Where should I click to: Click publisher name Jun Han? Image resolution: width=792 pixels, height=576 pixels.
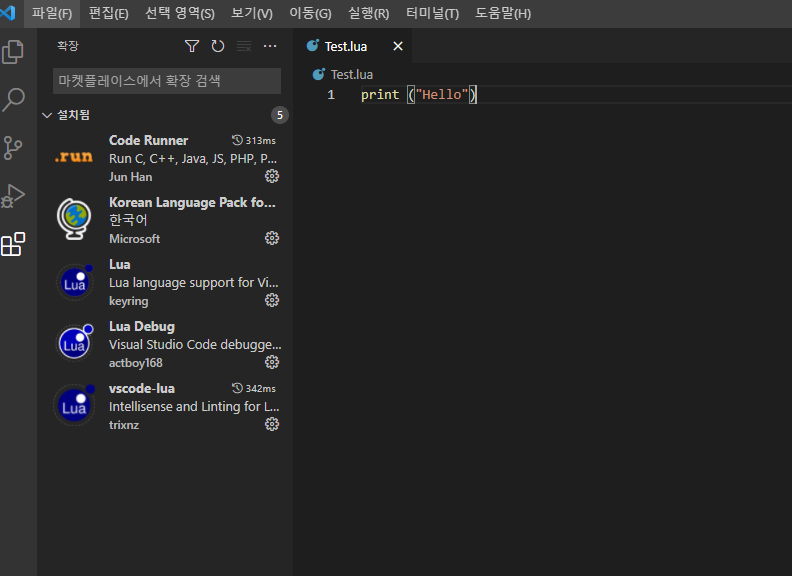[x=130, y=177]
